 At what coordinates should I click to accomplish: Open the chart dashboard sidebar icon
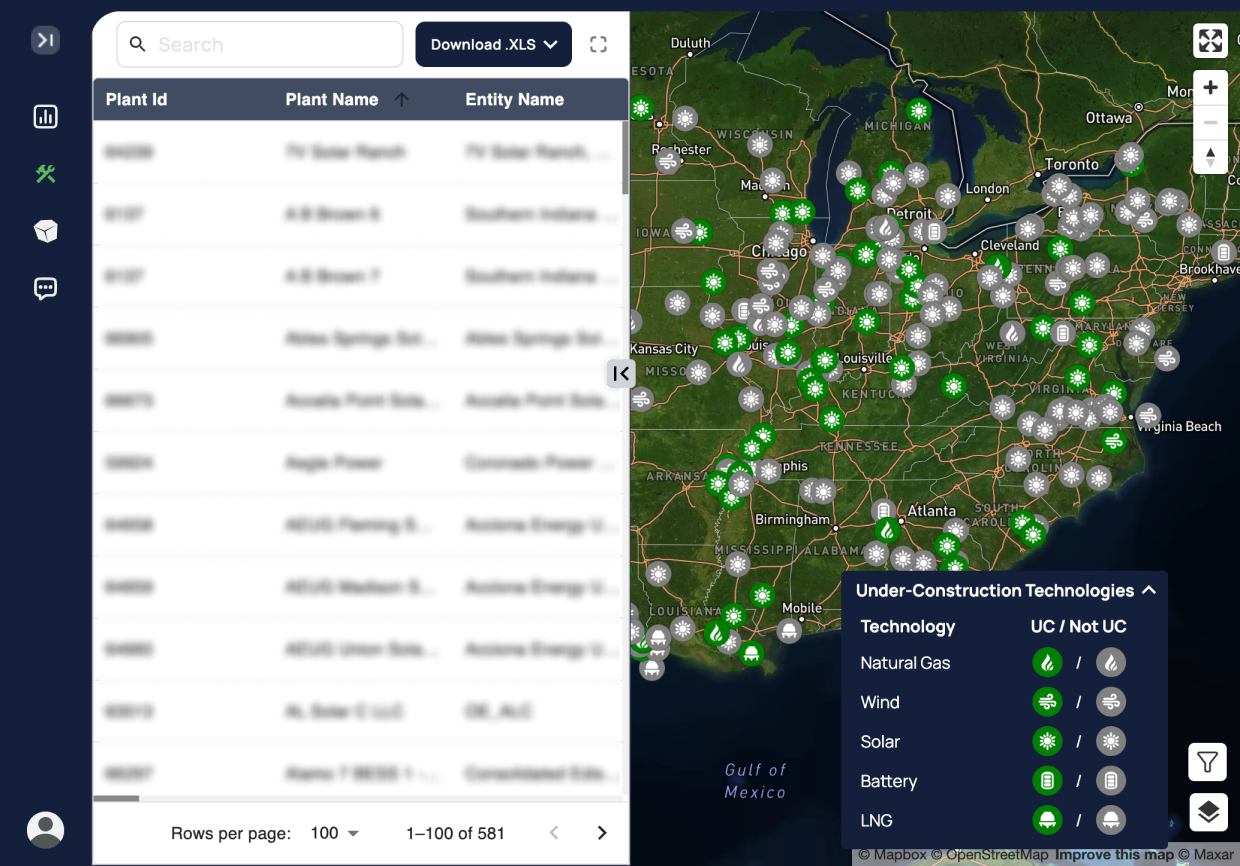pyautogui.click(x=45, y=117)
